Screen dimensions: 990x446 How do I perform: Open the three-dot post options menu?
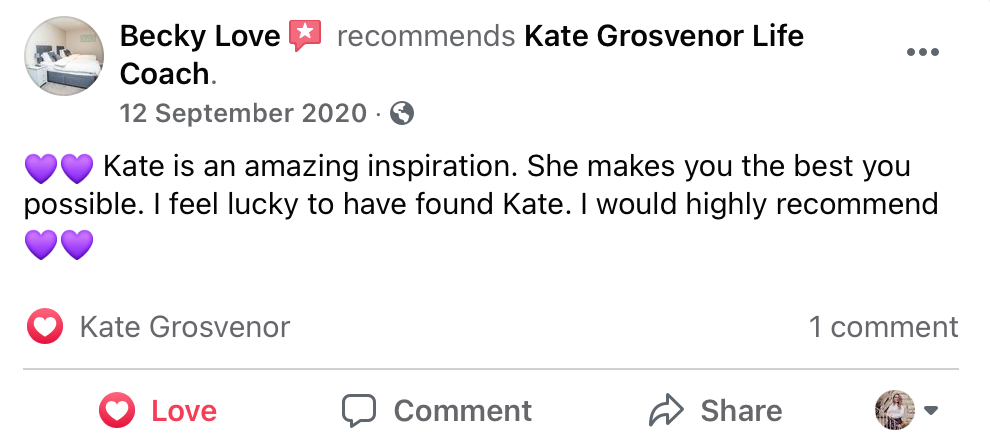pyautogui.click(x=922, y=53)
